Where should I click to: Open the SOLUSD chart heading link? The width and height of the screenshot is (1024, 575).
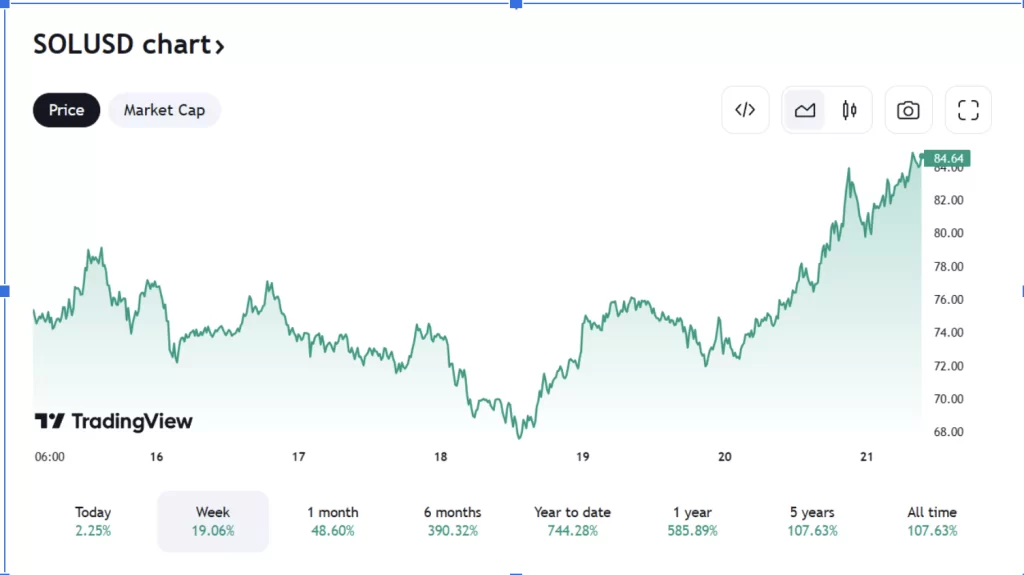[121, 44]
